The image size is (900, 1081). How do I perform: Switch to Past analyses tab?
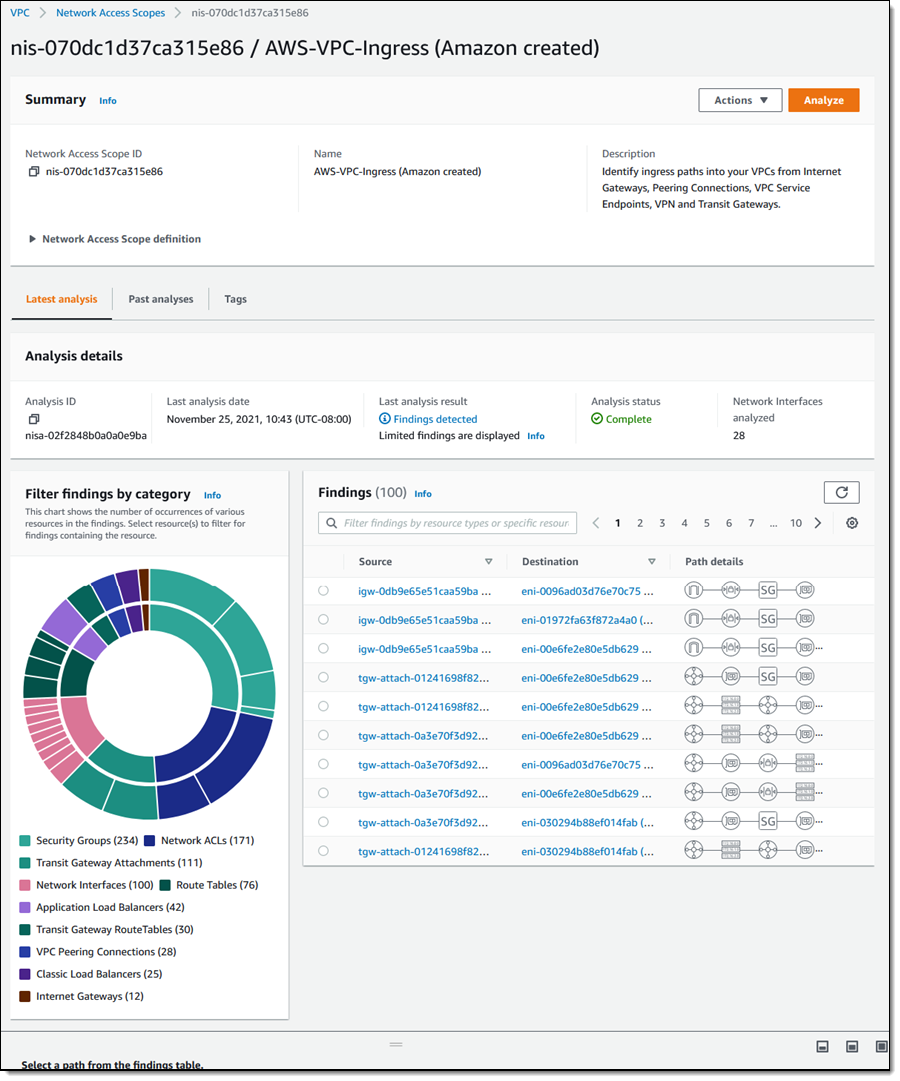click(x=161, y=299)
